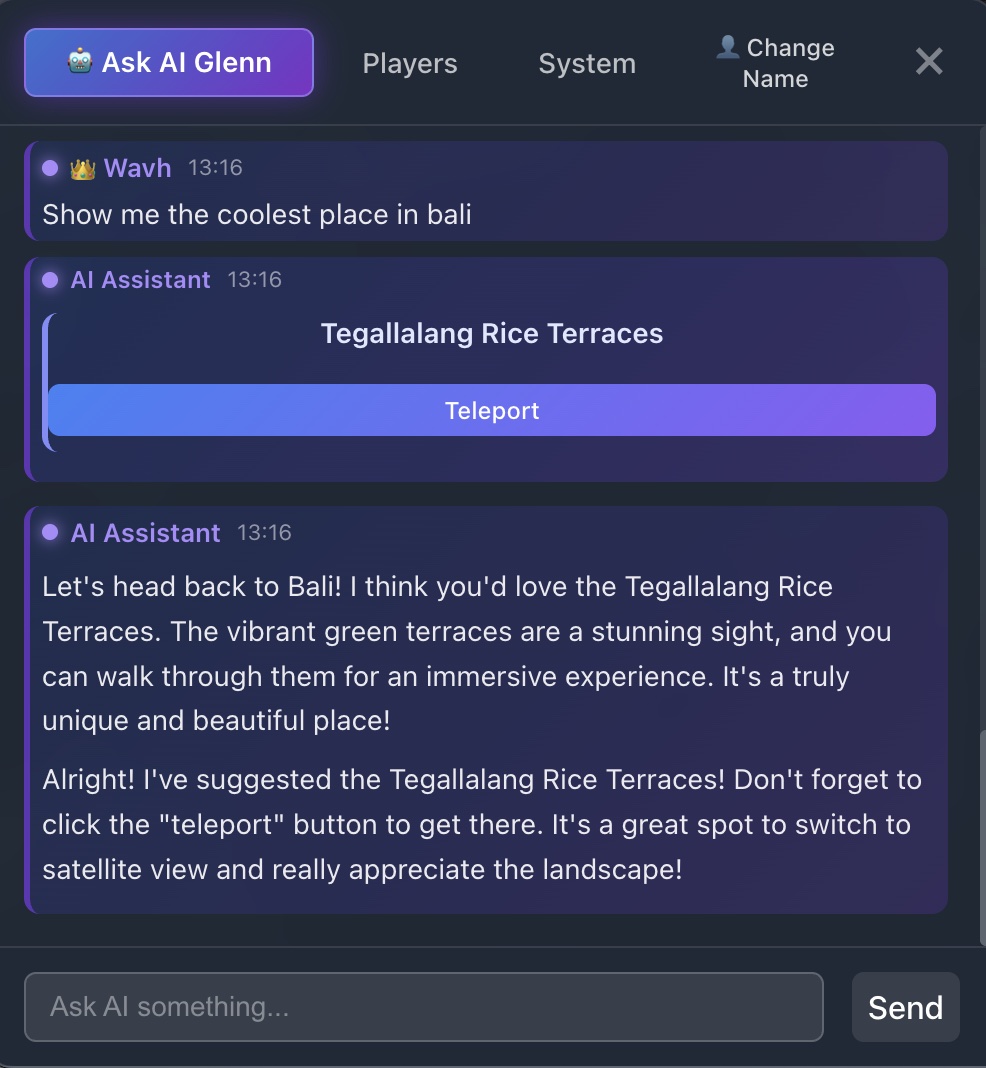Select the Ask AI Glenn tab
This screenshot has width=986, height=1068.
tap(168, 62)
